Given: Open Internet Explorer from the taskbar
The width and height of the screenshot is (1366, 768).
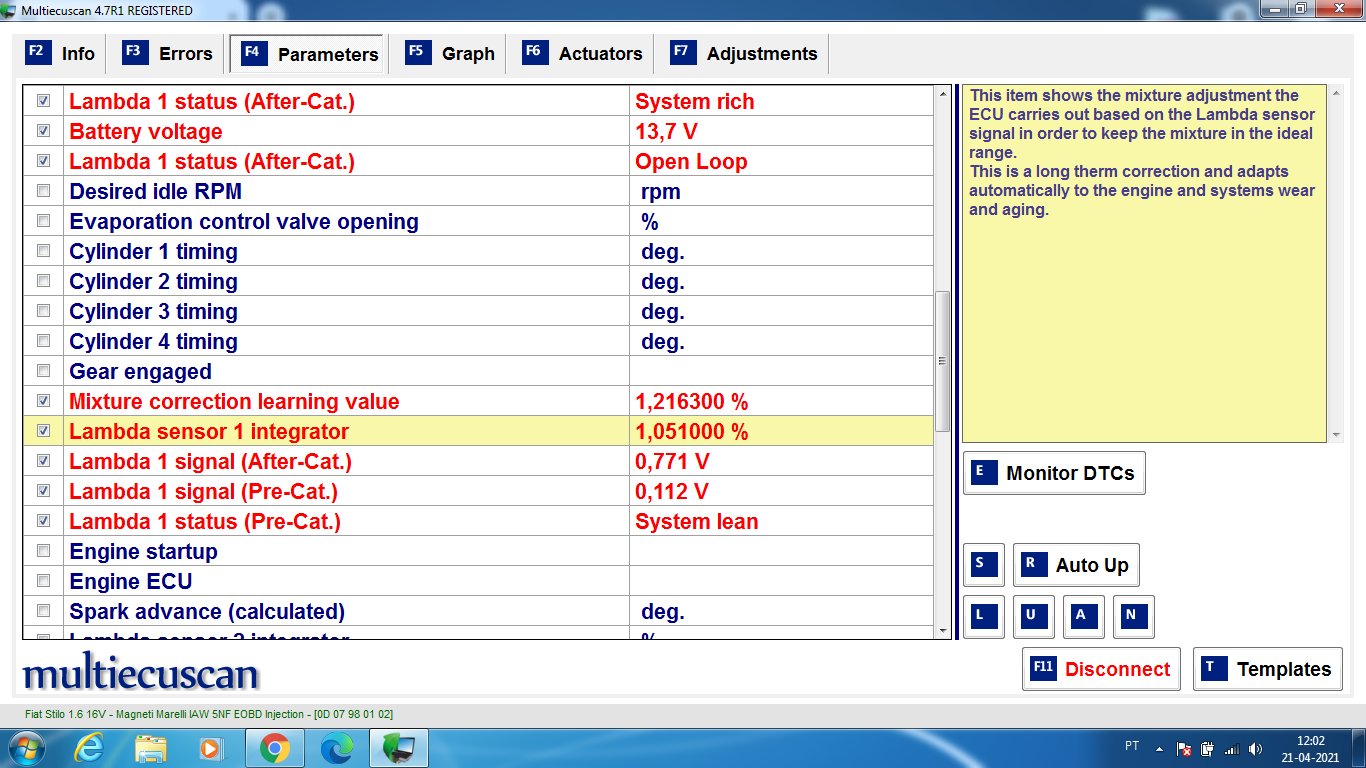Looking at the screenshot, I should (x=88, y=746).
